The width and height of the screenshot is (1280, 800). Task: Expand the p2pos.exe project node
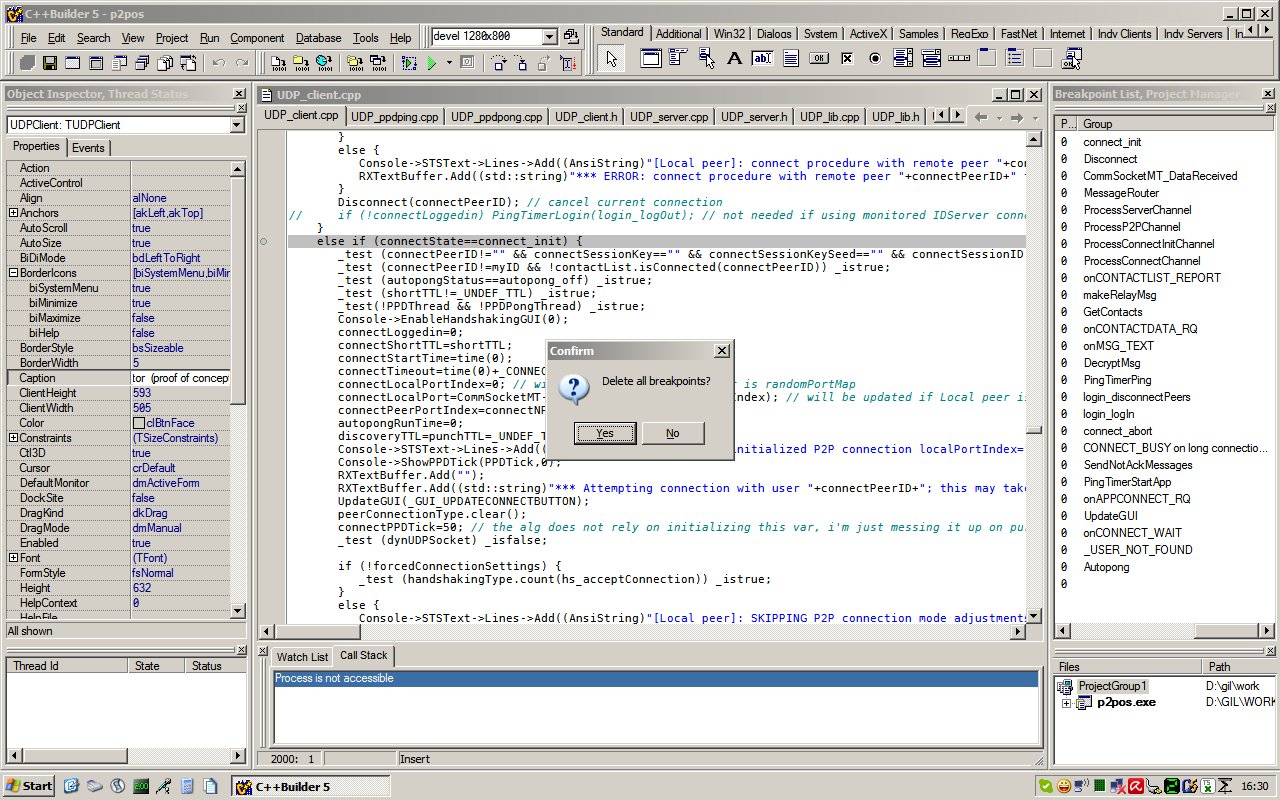[1066, 703]
